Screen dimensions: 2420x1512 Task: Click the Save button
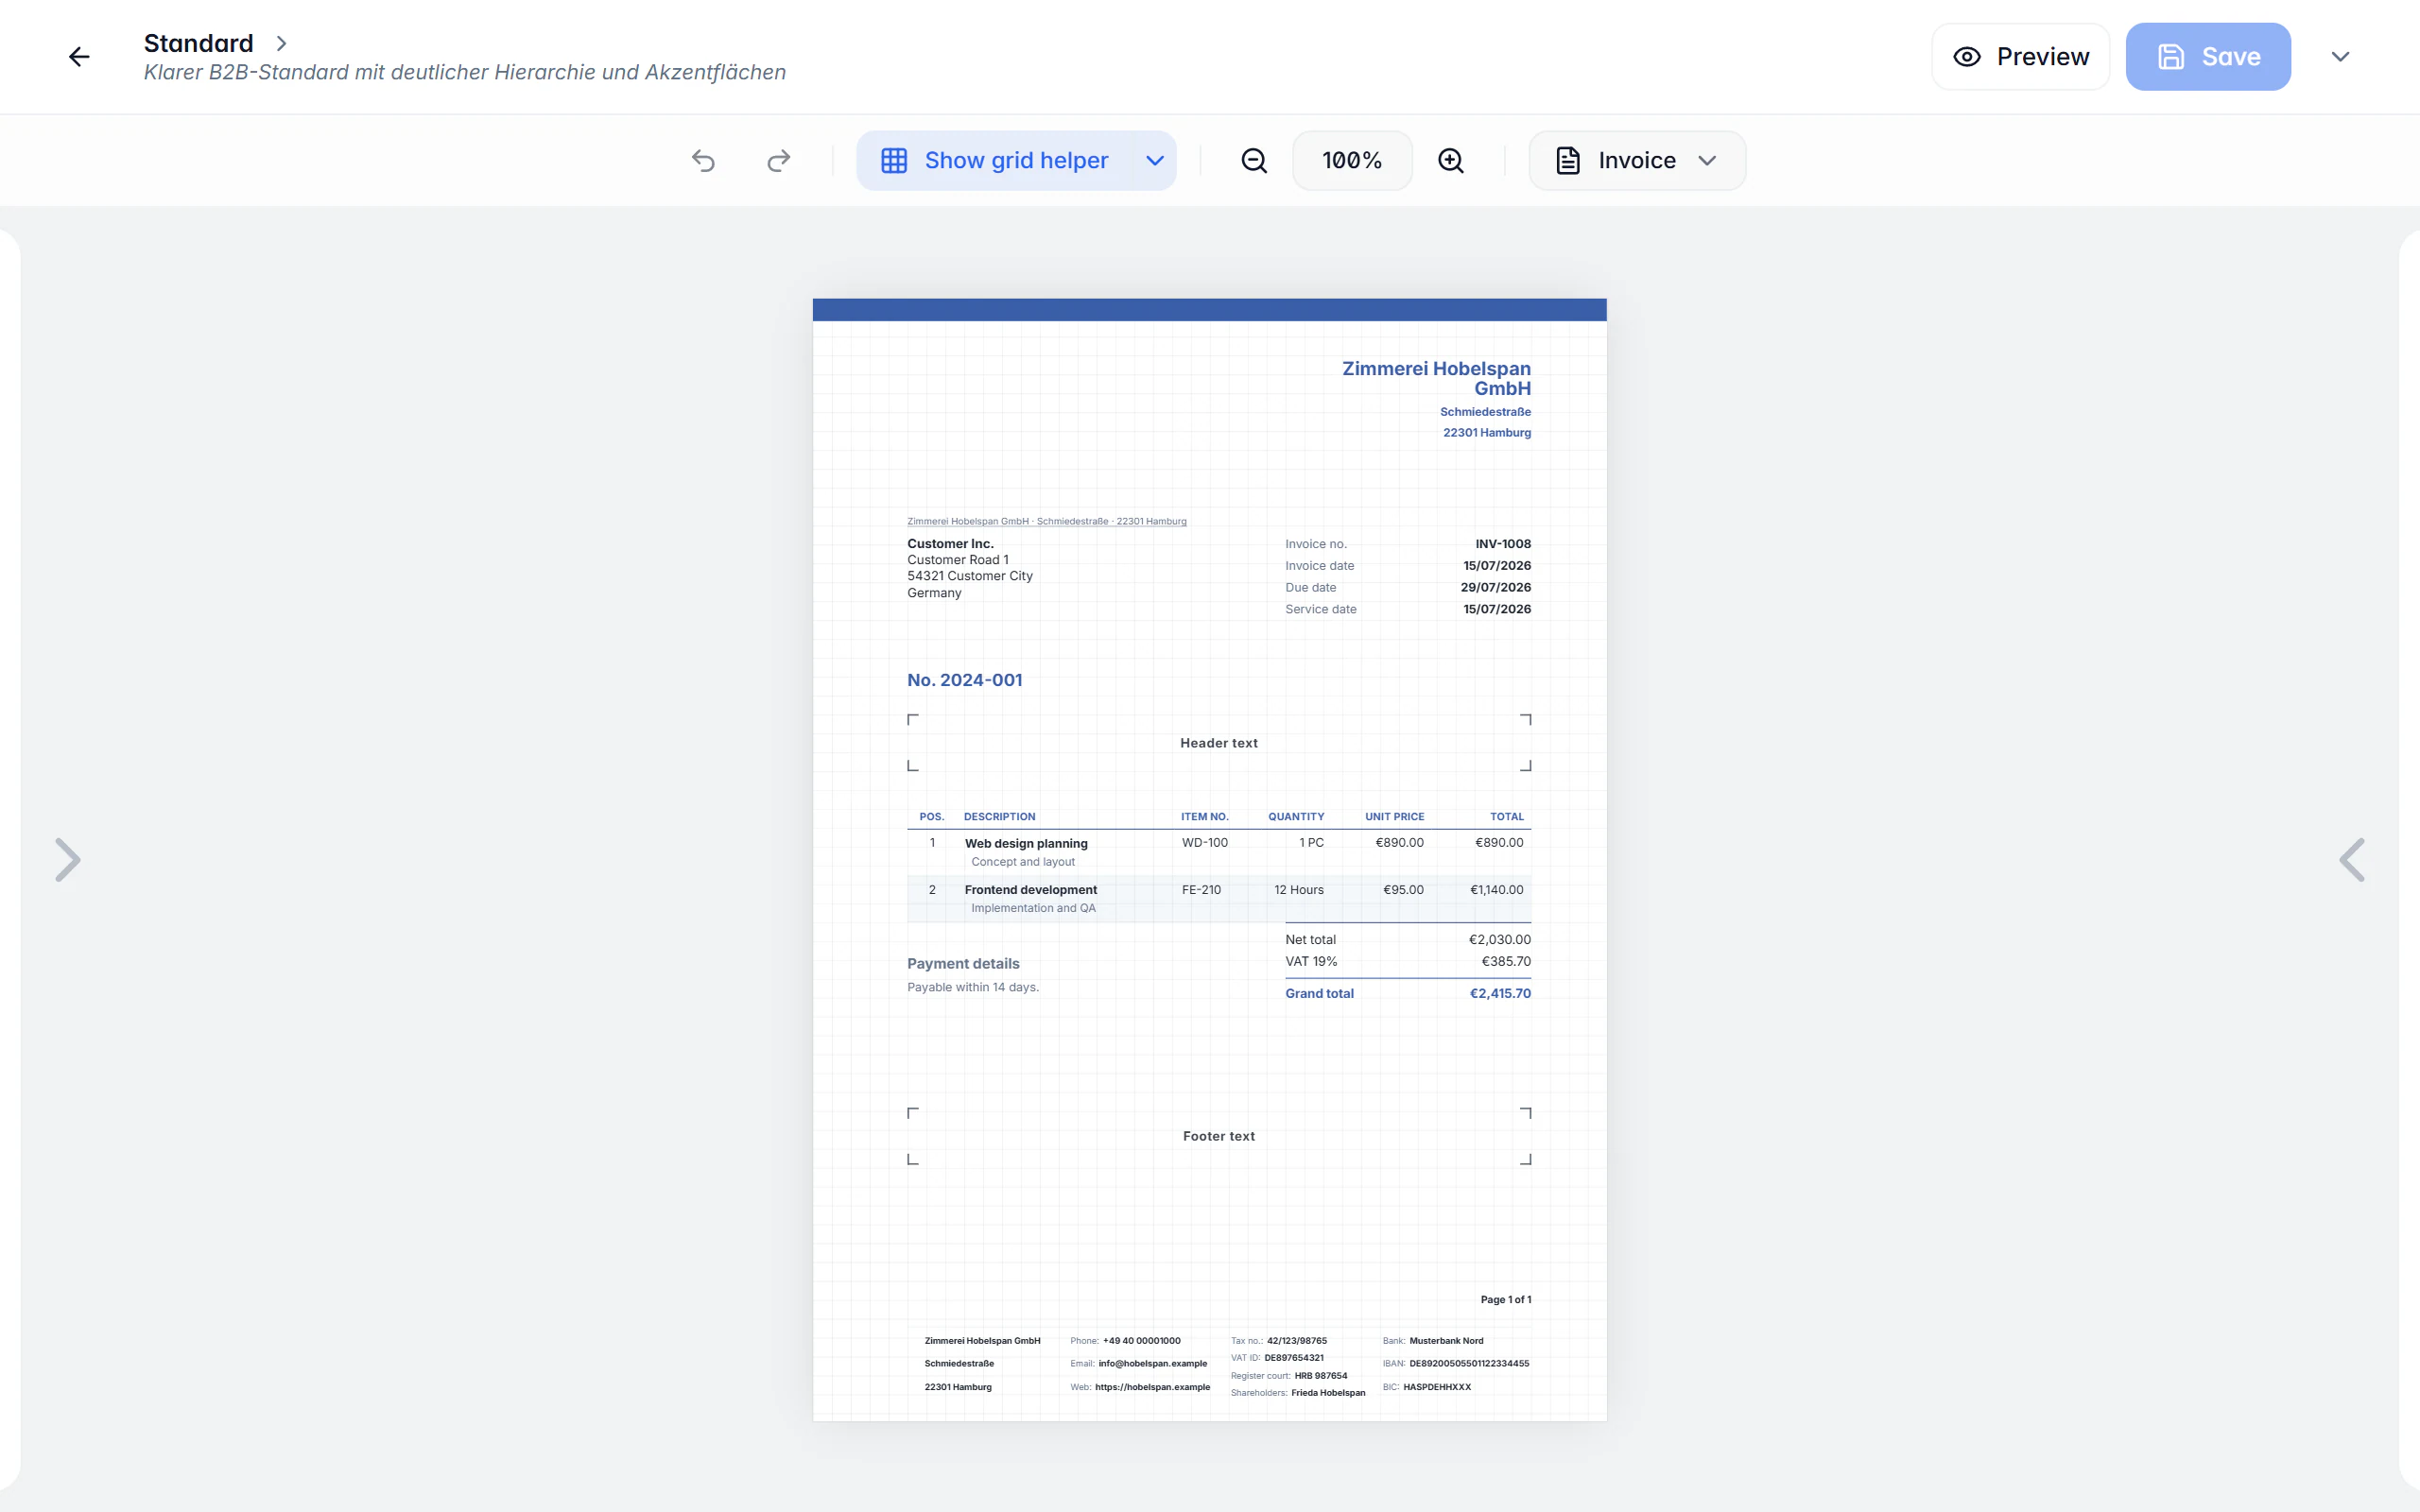[x=2208, y=57]
